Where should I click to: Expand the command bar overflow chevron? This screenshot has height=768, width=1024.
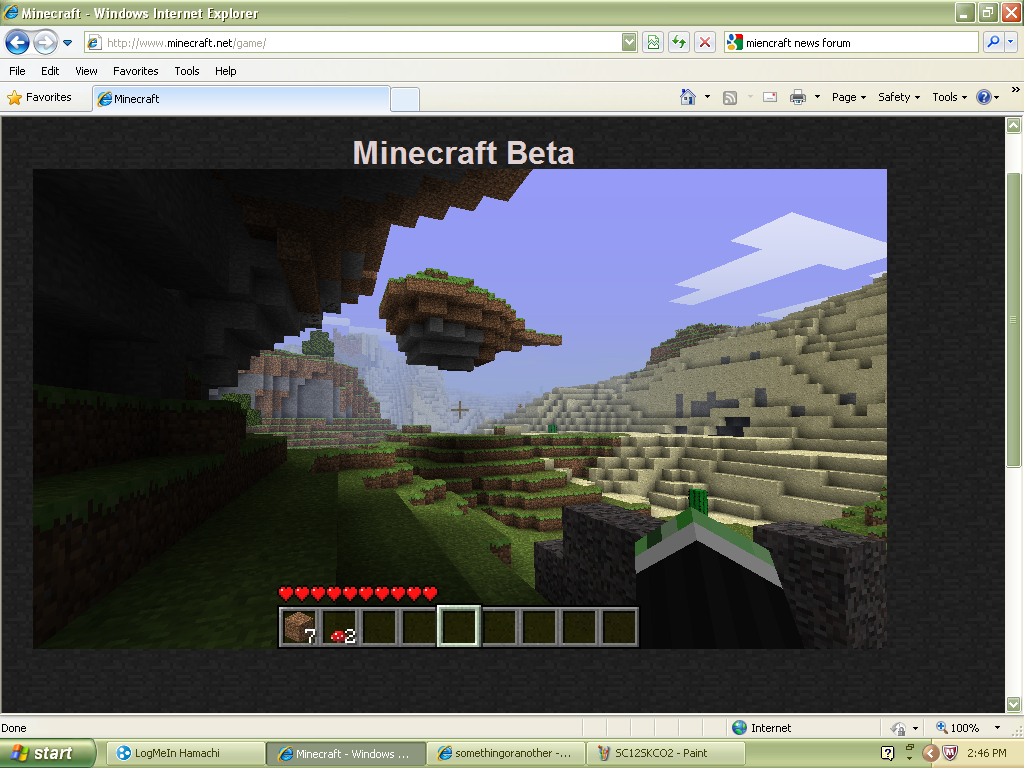(x=1016, y=89)
